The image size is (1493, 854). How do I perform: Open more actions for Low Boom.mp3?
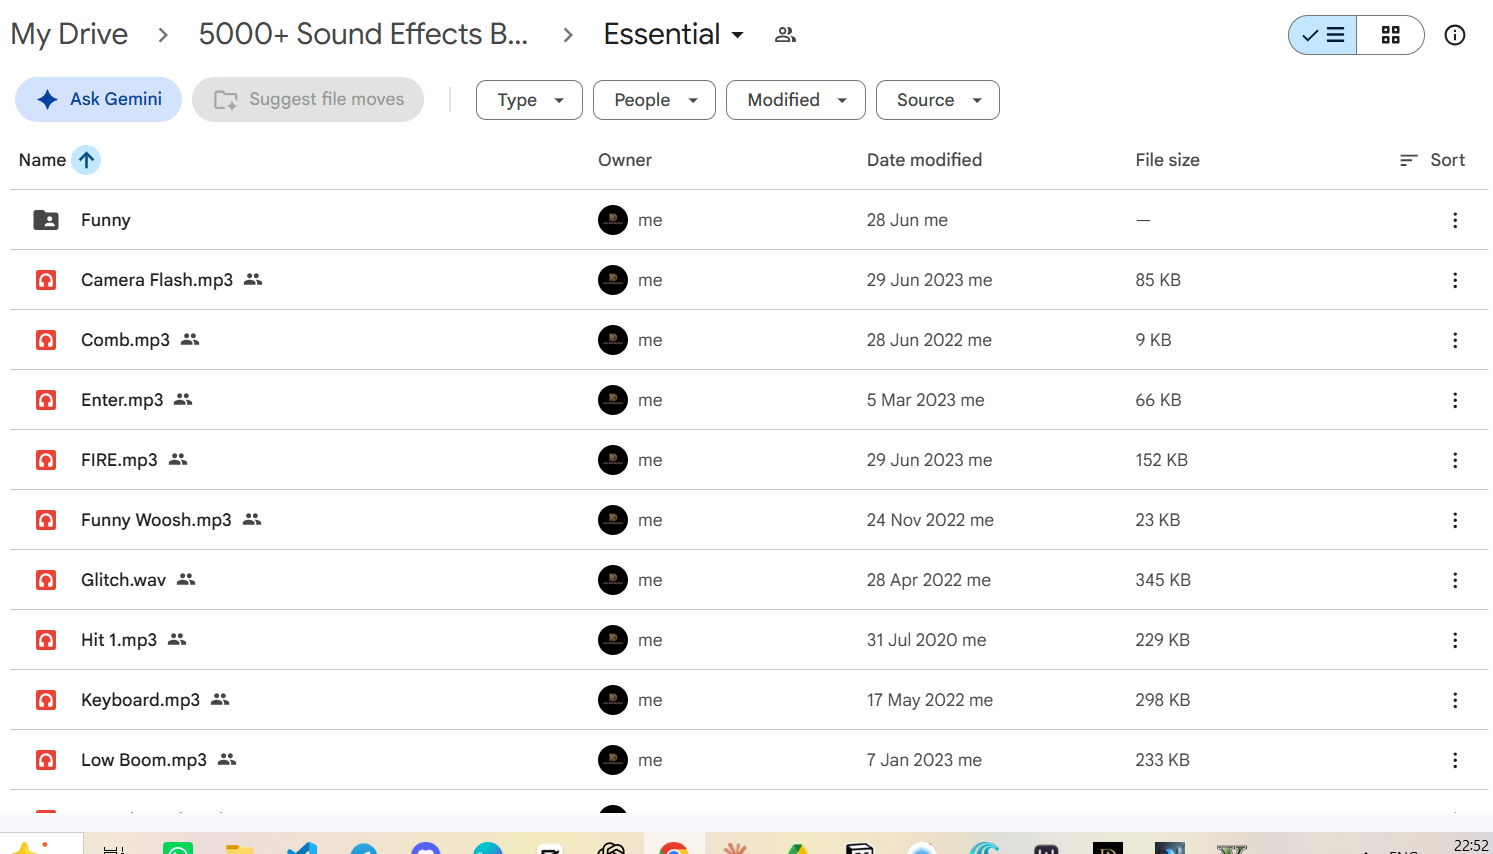tap(1455, 760)
